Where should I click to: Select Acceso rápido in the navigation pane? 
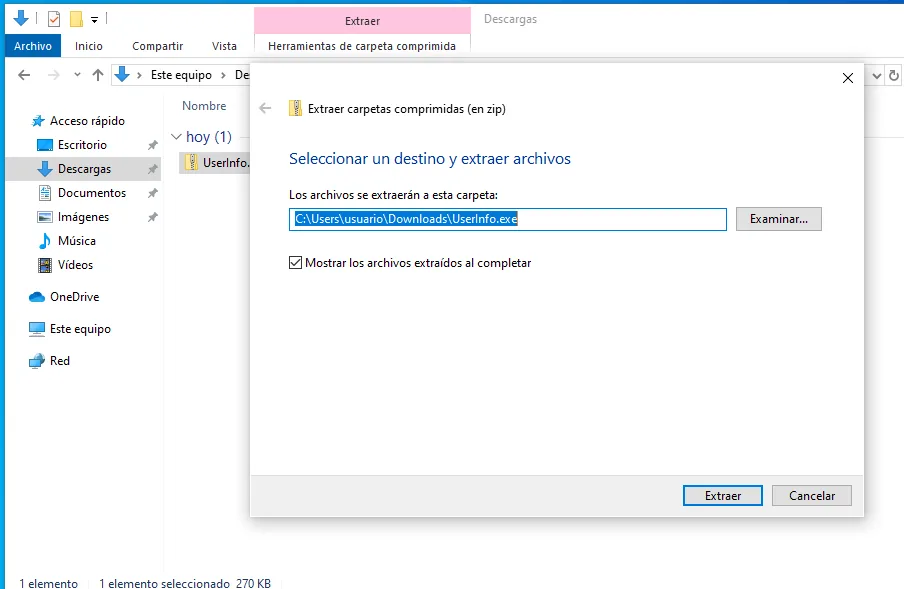pos(87,121)
